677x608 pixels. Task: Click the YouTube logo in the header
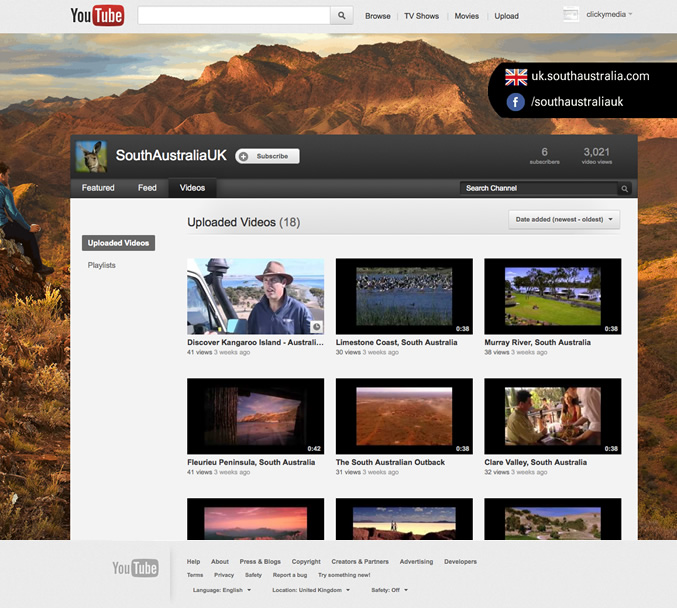click(97, 16)
